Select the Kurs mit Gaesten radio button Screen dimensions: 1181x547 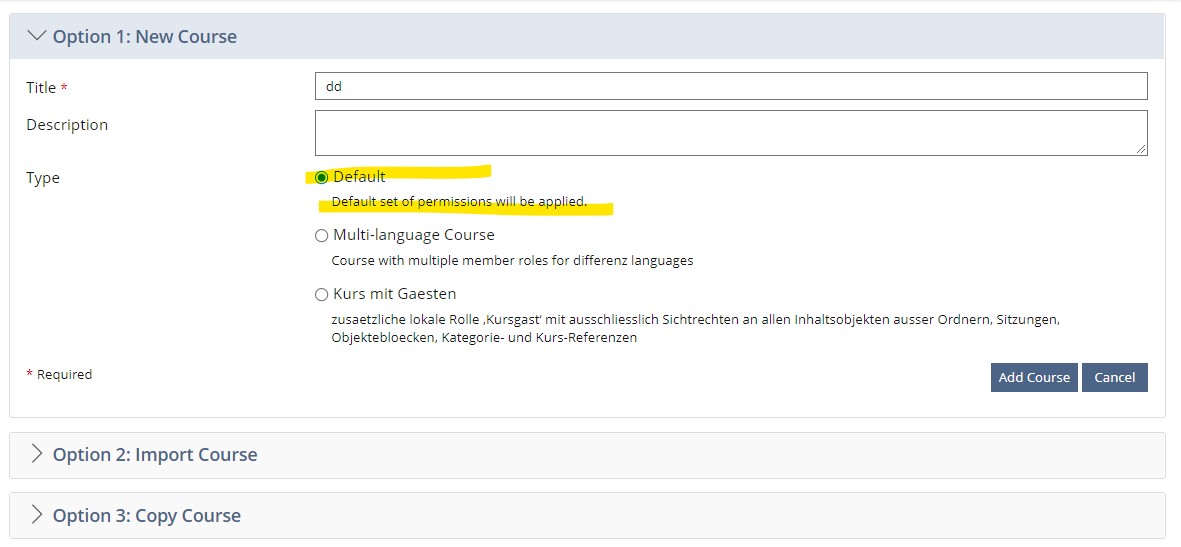tap(321, 295)
